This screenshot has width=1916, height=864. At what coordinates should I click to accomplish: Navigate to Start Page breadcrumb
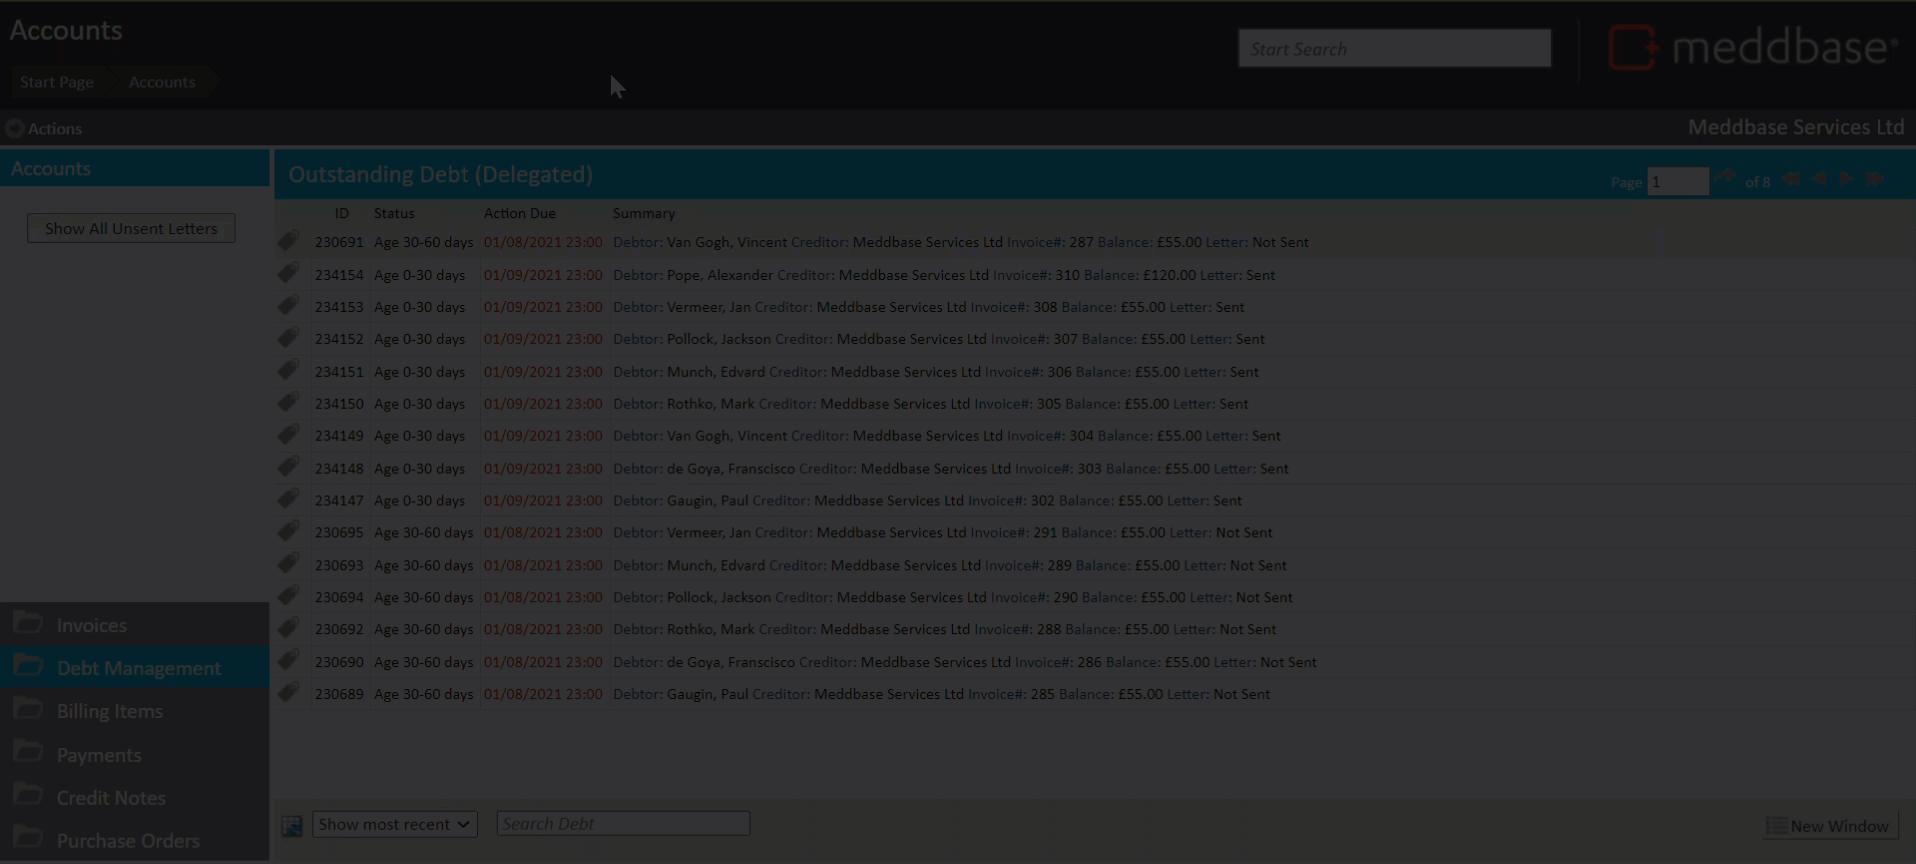pyautogui.click(x=57, y=82)
